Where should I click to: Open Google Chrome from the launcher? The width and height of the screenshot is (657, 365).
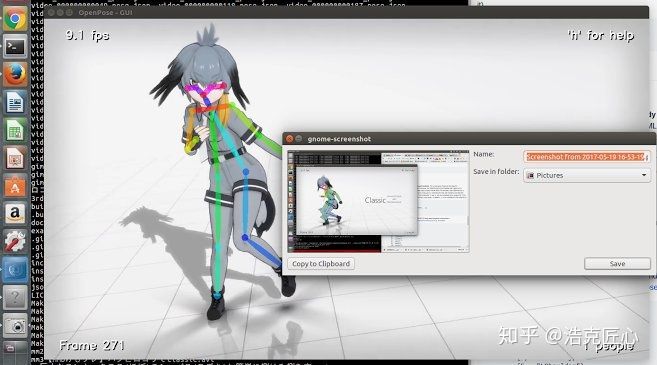(15, 19)
